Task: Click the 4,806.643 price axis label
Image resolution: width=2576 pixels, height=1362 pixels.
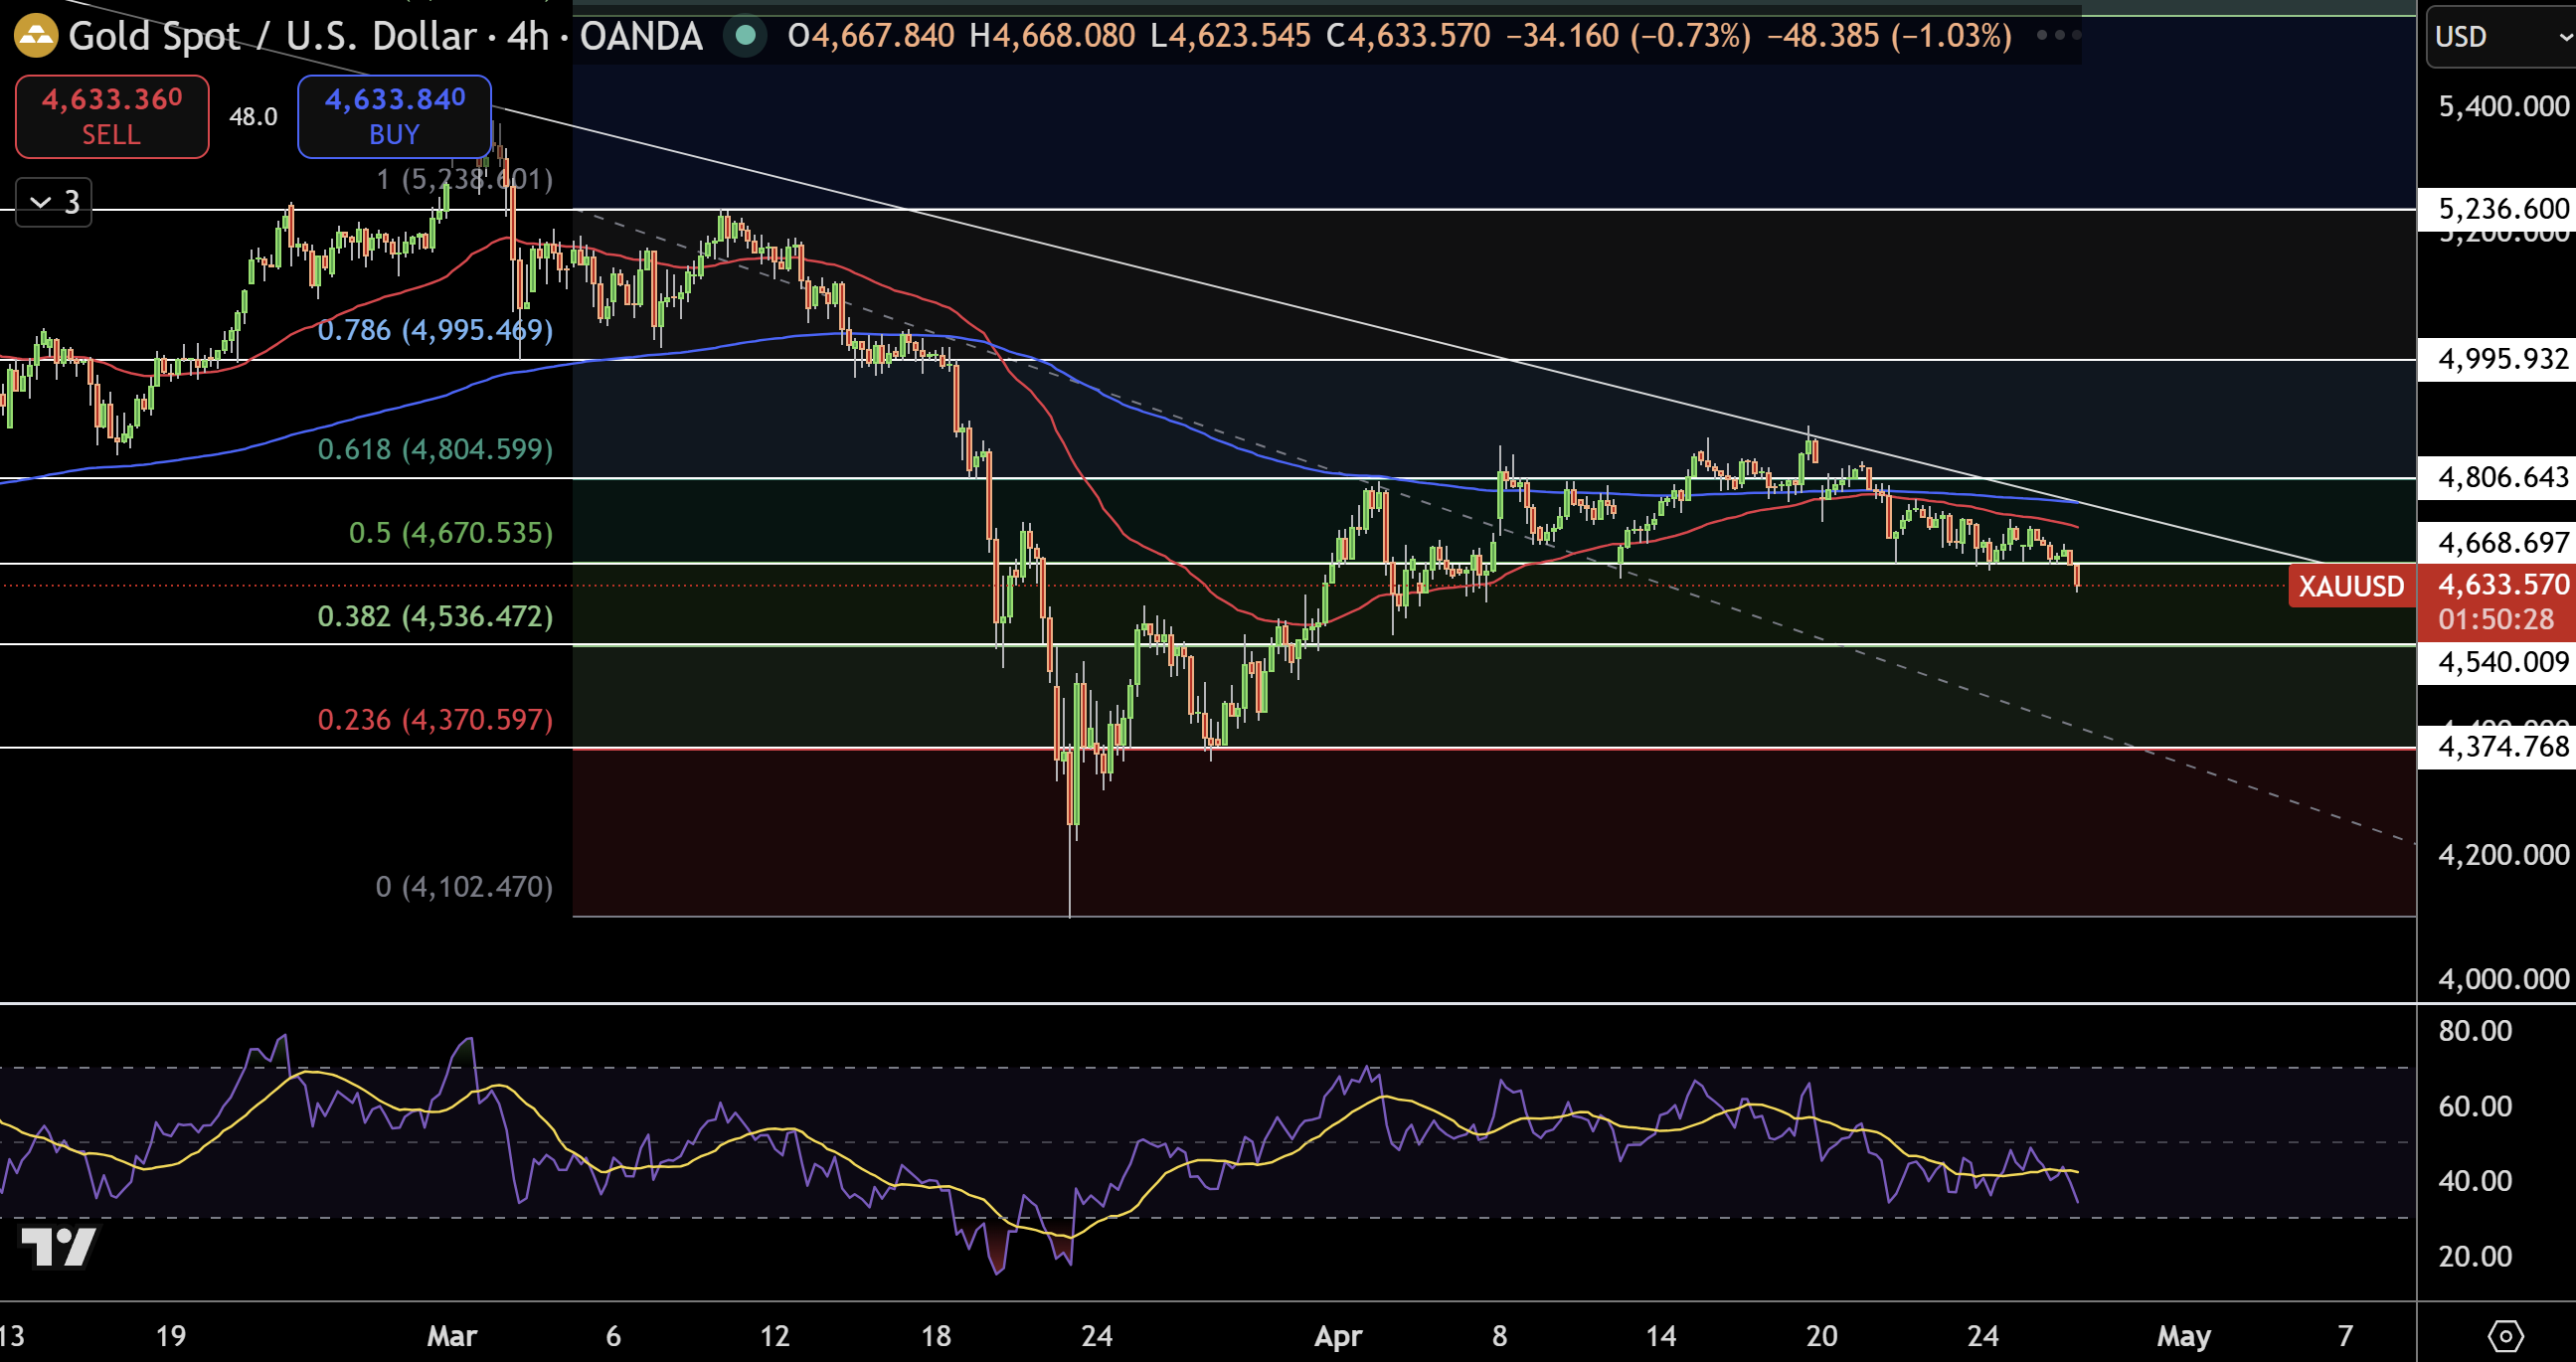Action: click(x=2498, y=477)
